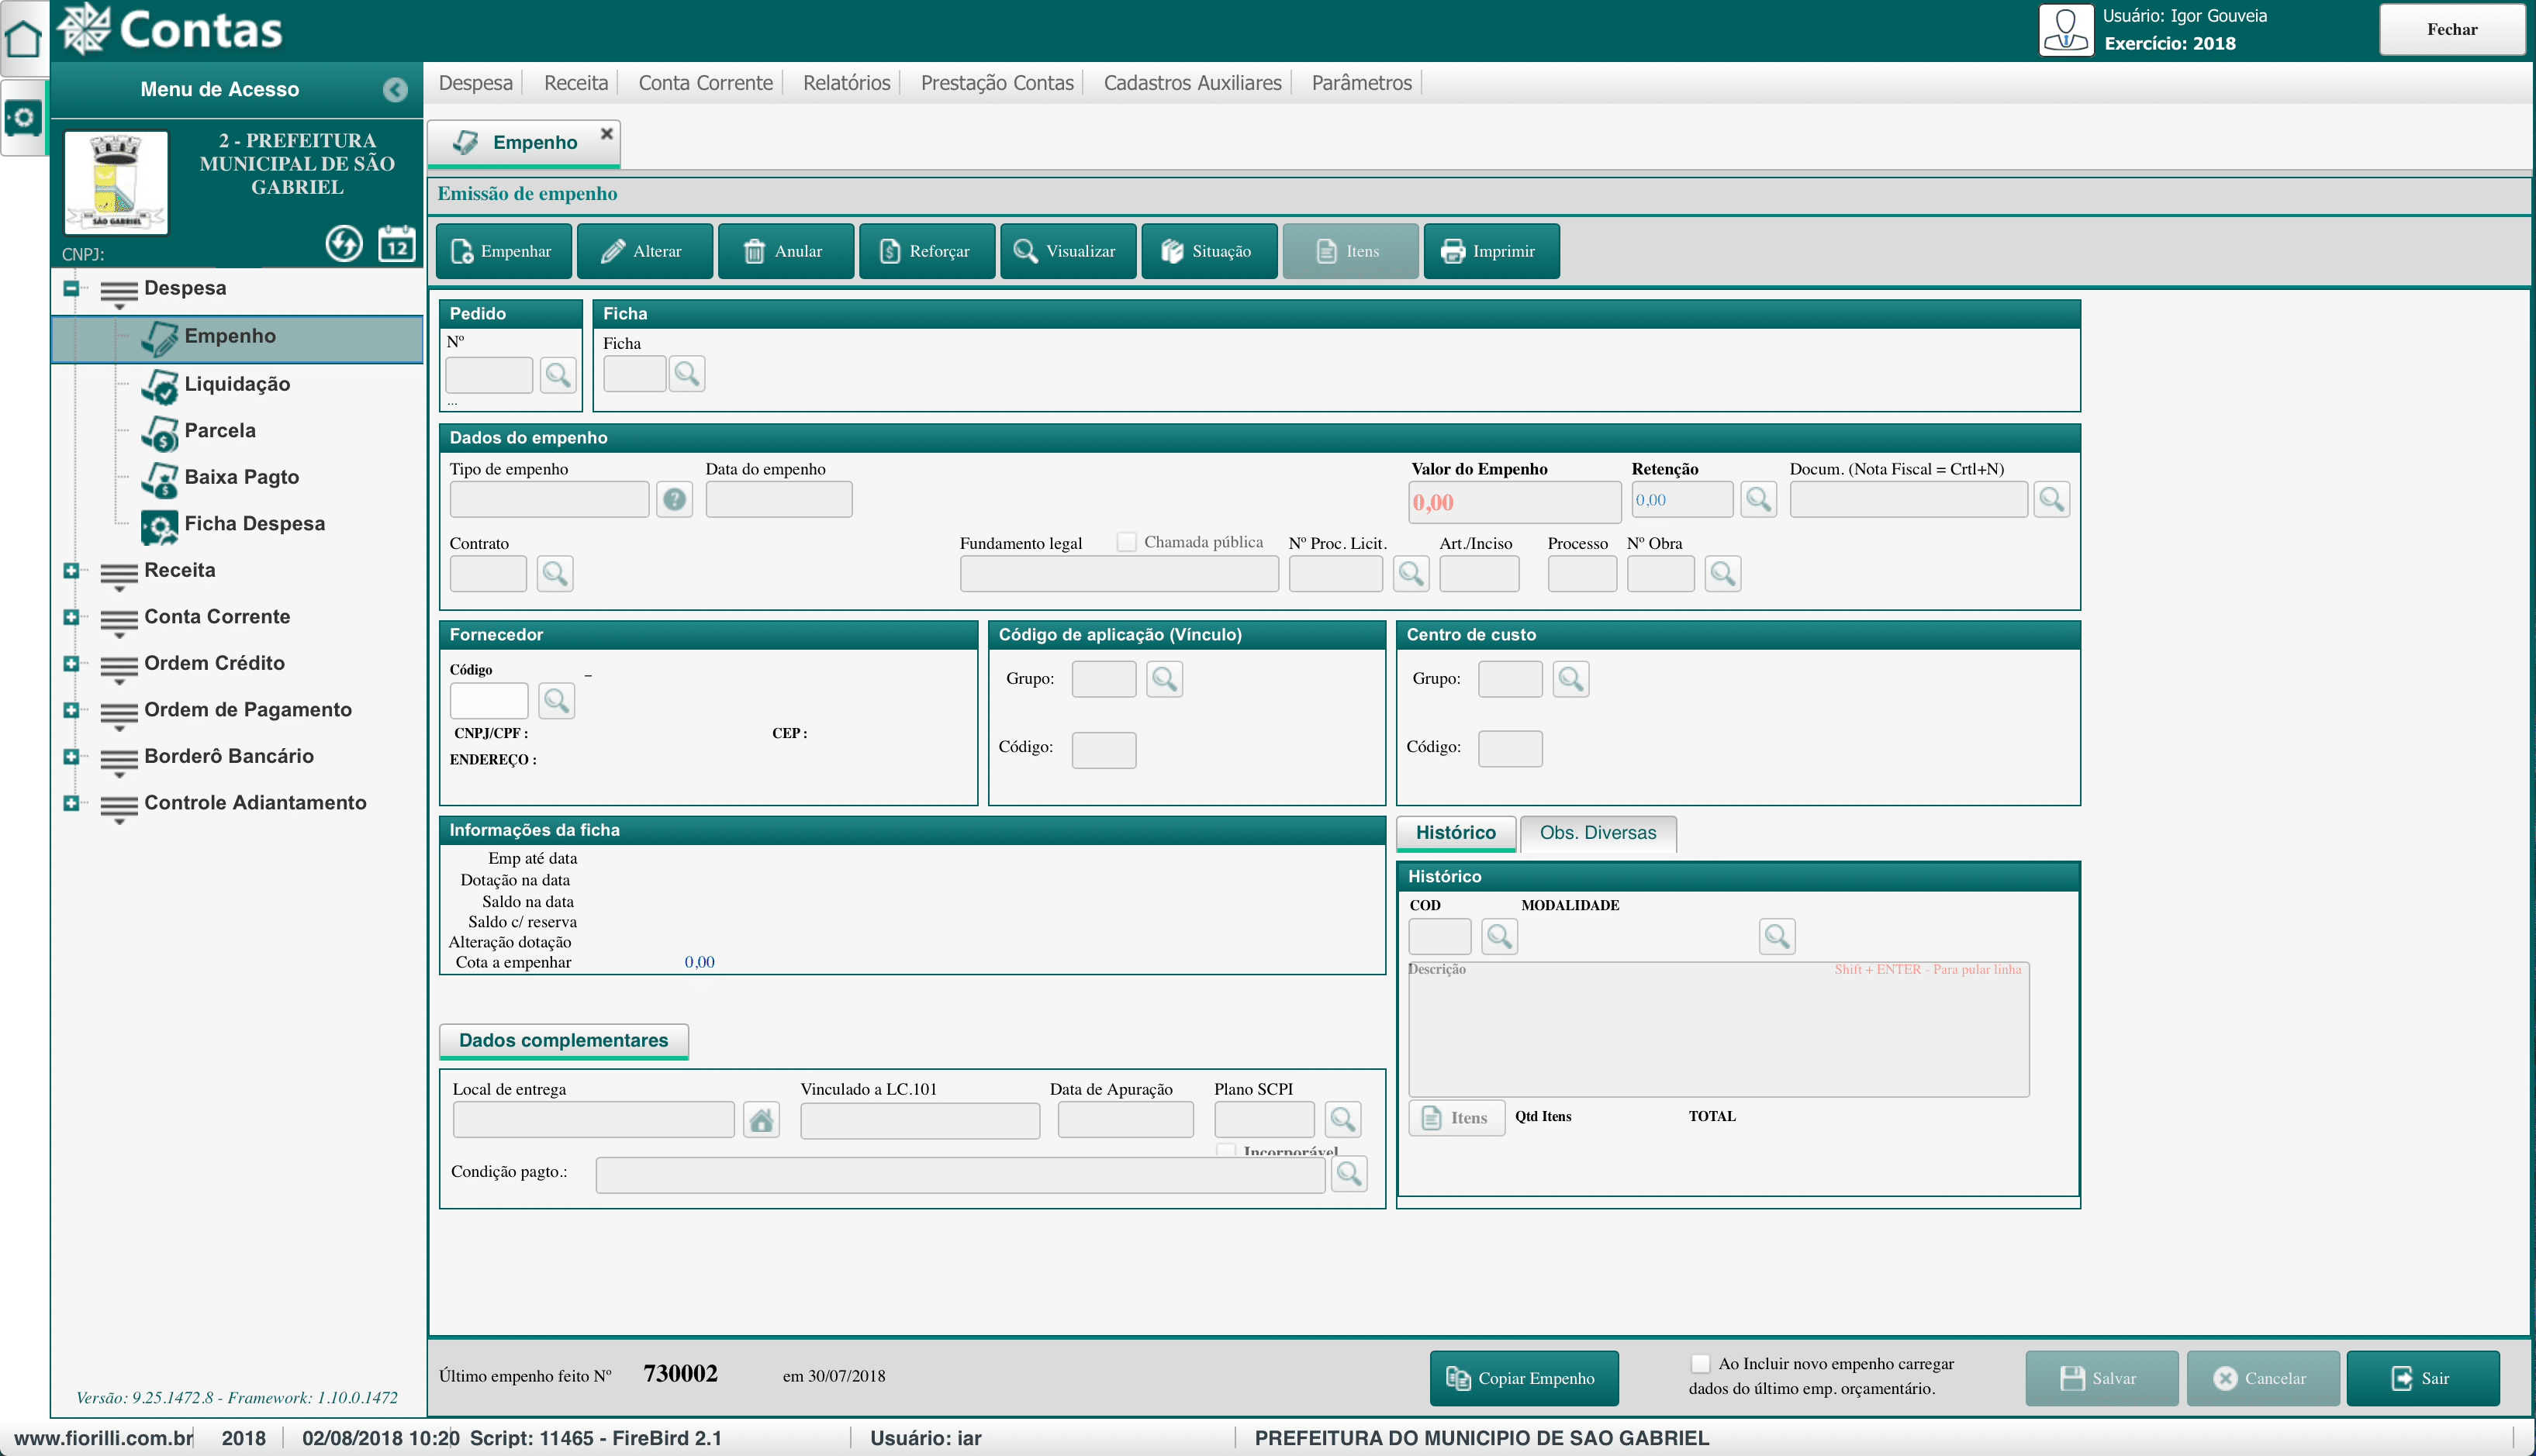Click the house icon beside Local de entrega
Viewport: 2536px width, 1456px height.
click(761, 1120)
